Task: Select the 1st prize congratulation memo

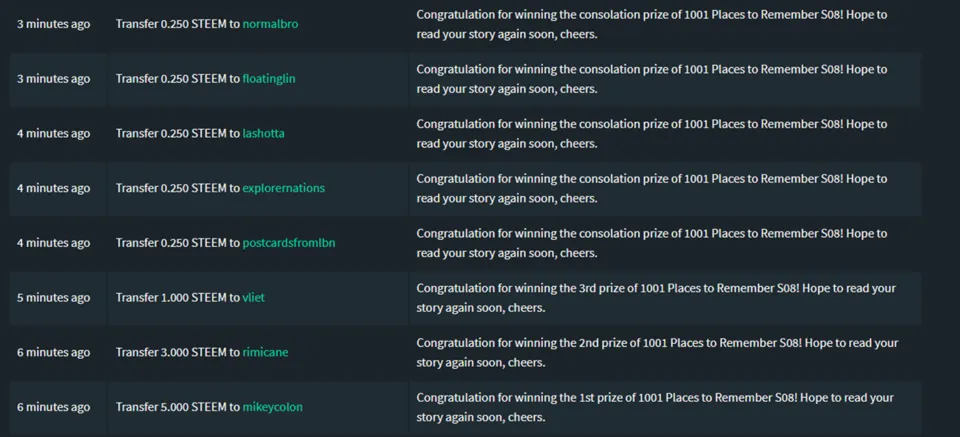Action: point(654,407)
